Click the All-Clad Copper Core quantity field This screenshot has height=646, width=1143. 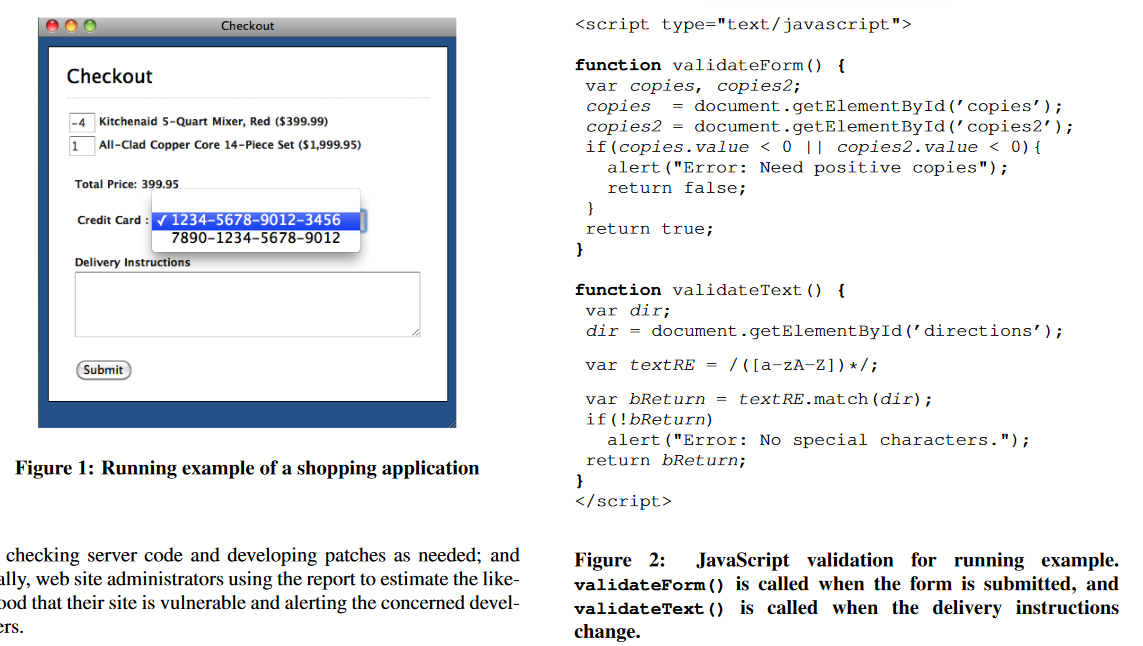coord(81,146)
